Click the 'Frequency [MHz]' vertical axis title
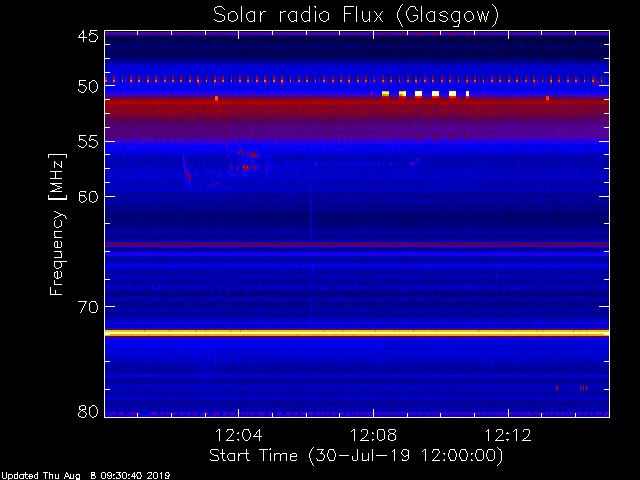Viewport: 640px width, 480px height. click(57, 224)
